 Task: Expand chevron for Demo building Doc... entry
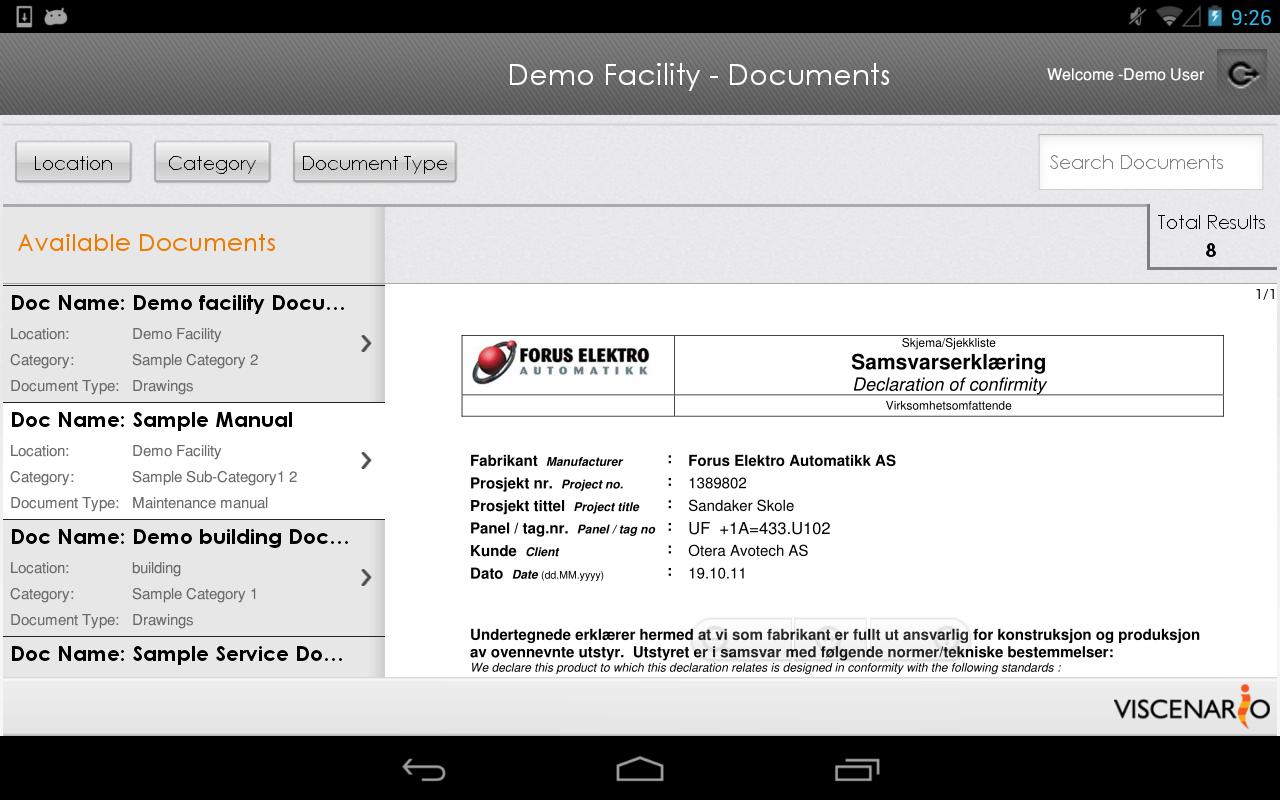point(366,578)
